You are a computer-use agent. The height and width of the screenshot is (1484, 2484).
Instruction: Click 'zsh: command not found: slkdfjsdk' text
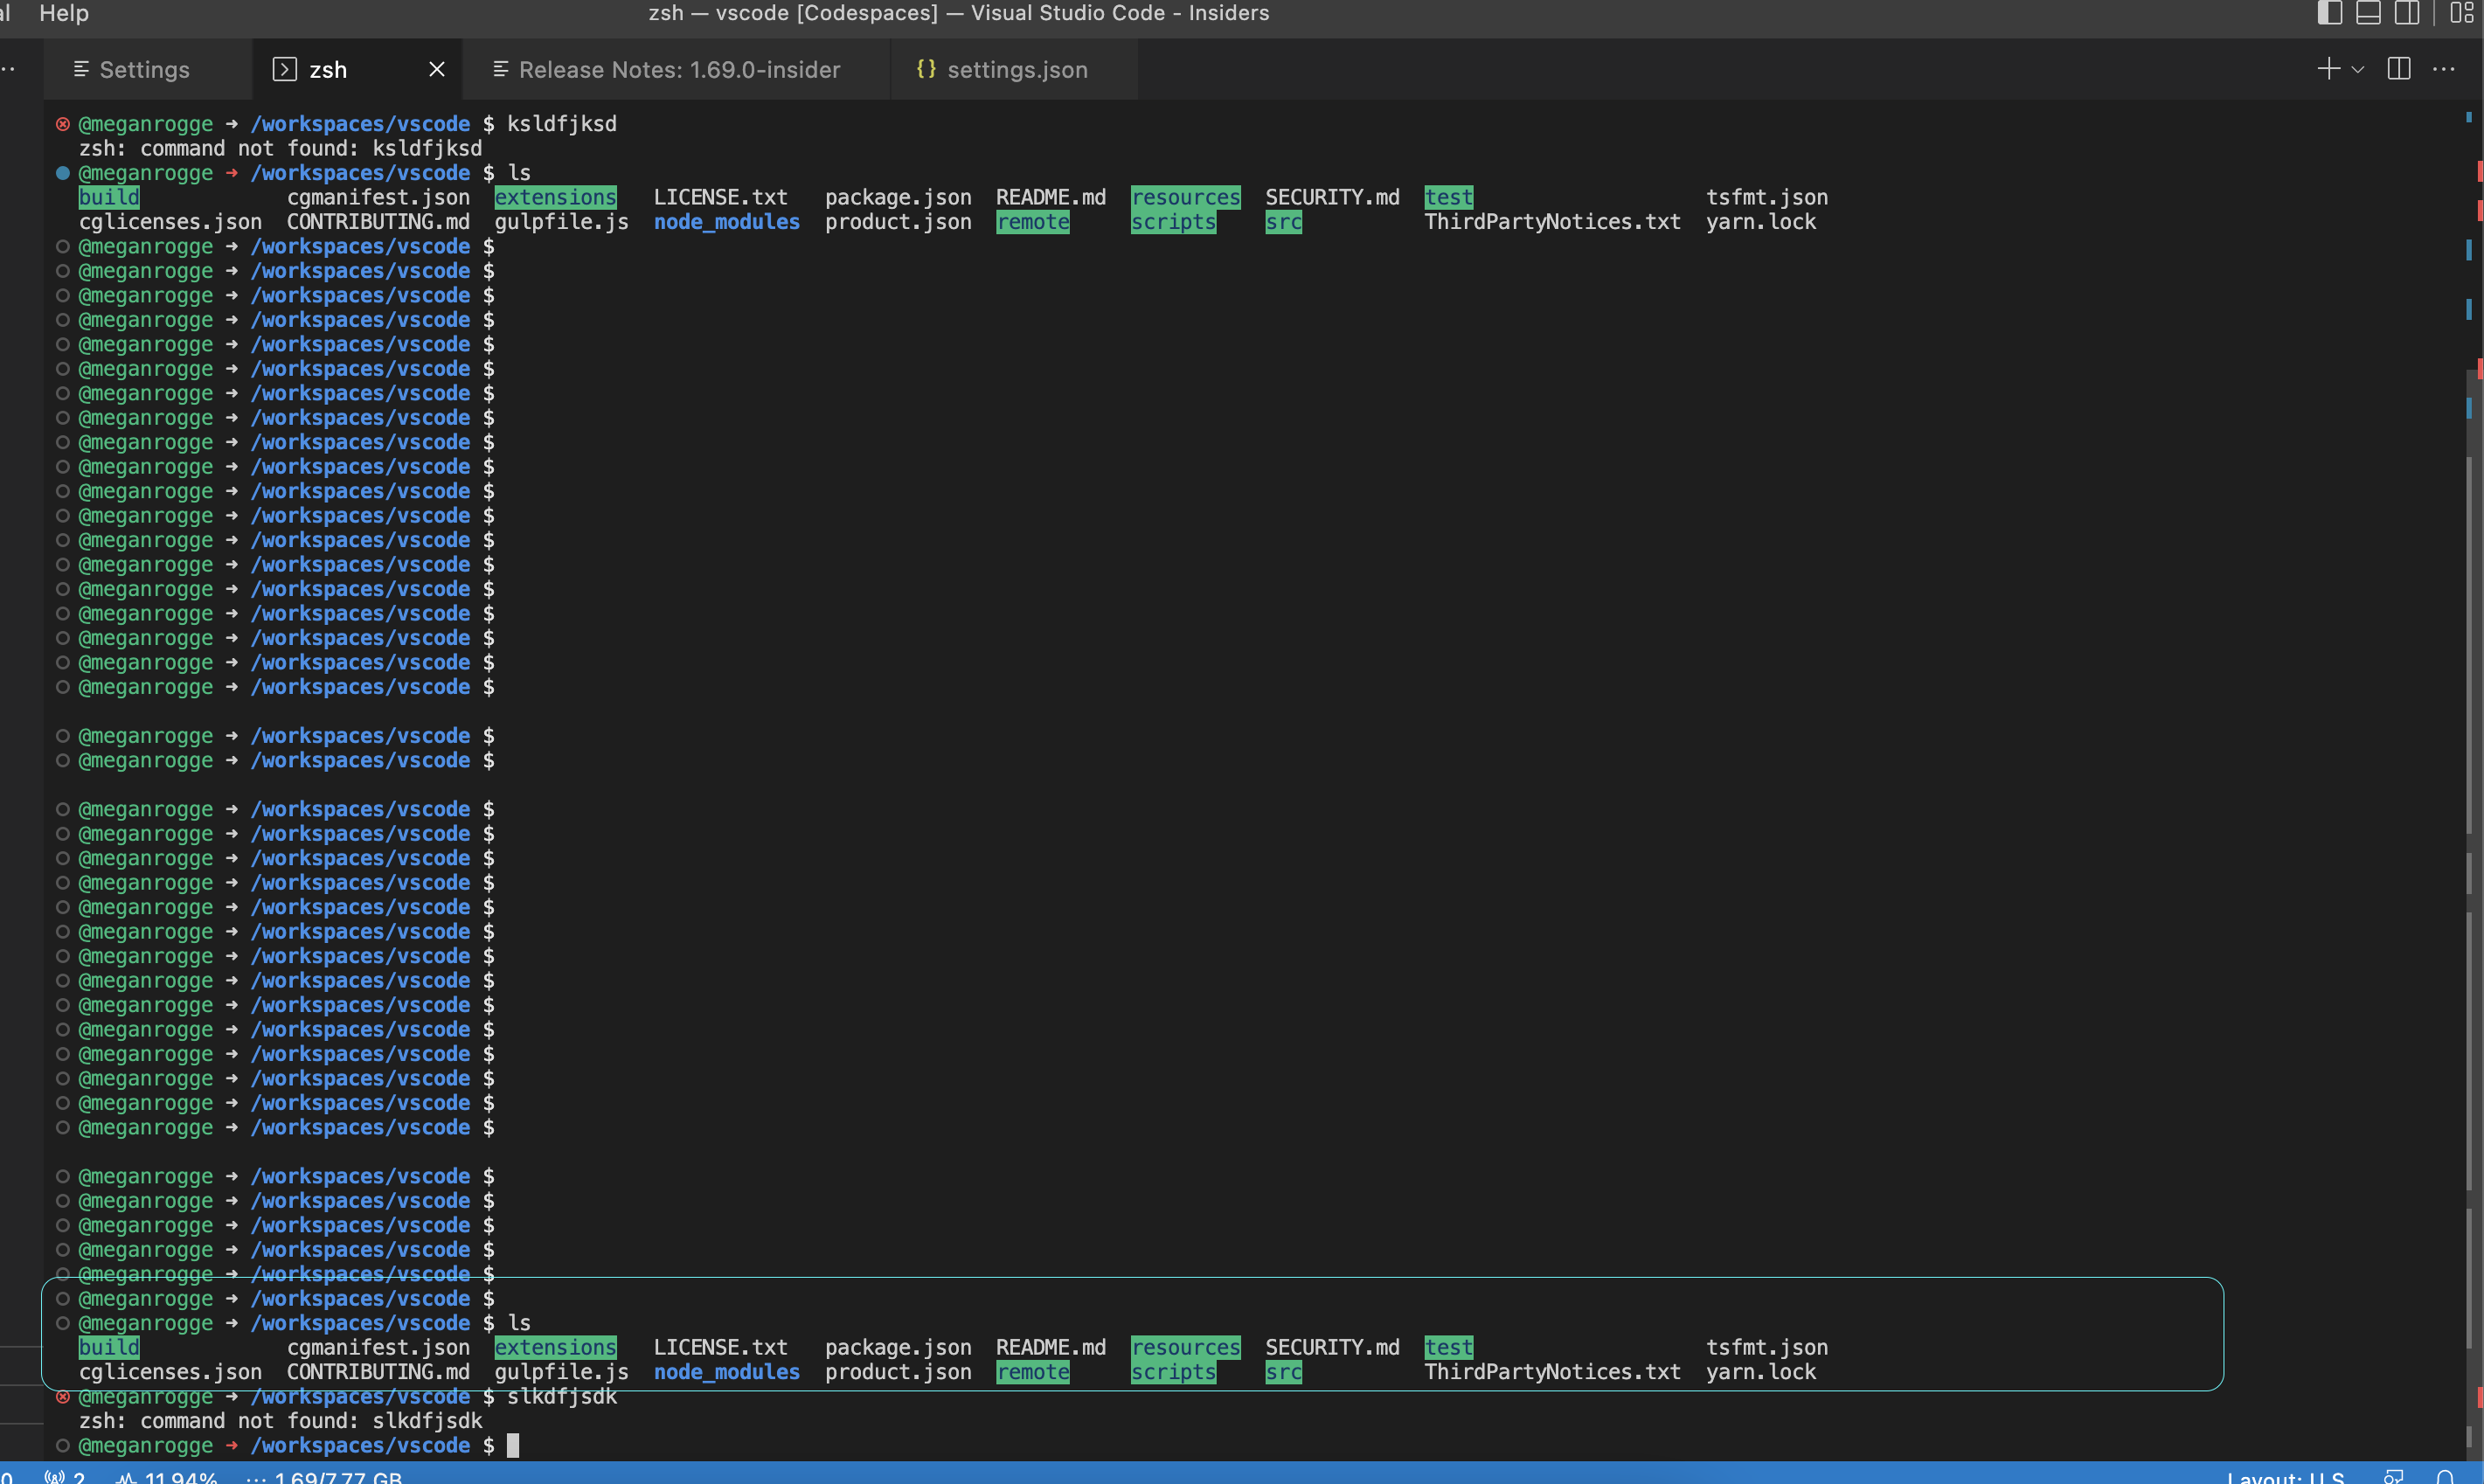280,1420
